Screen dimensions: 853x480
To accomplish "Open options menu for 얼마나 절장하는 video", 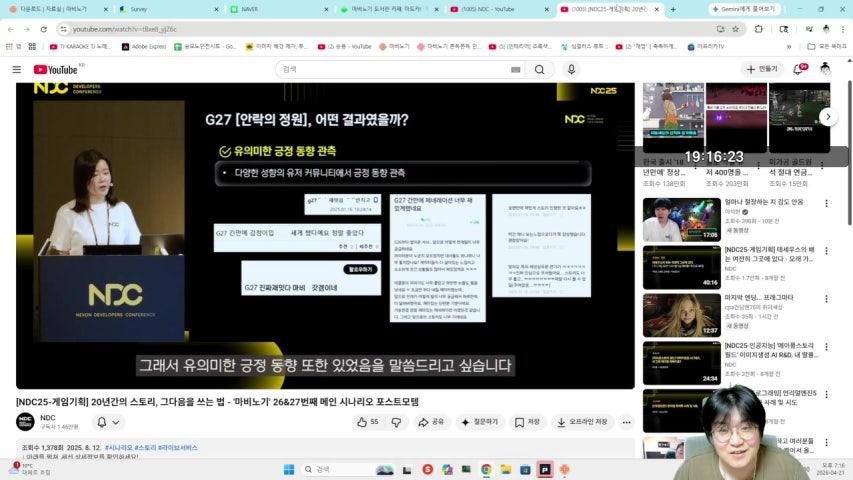I will click(x=826, y=204).
